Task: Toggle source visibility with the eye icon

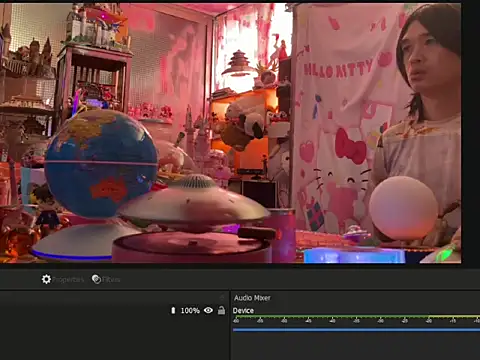Action: [x=208, y=310]
